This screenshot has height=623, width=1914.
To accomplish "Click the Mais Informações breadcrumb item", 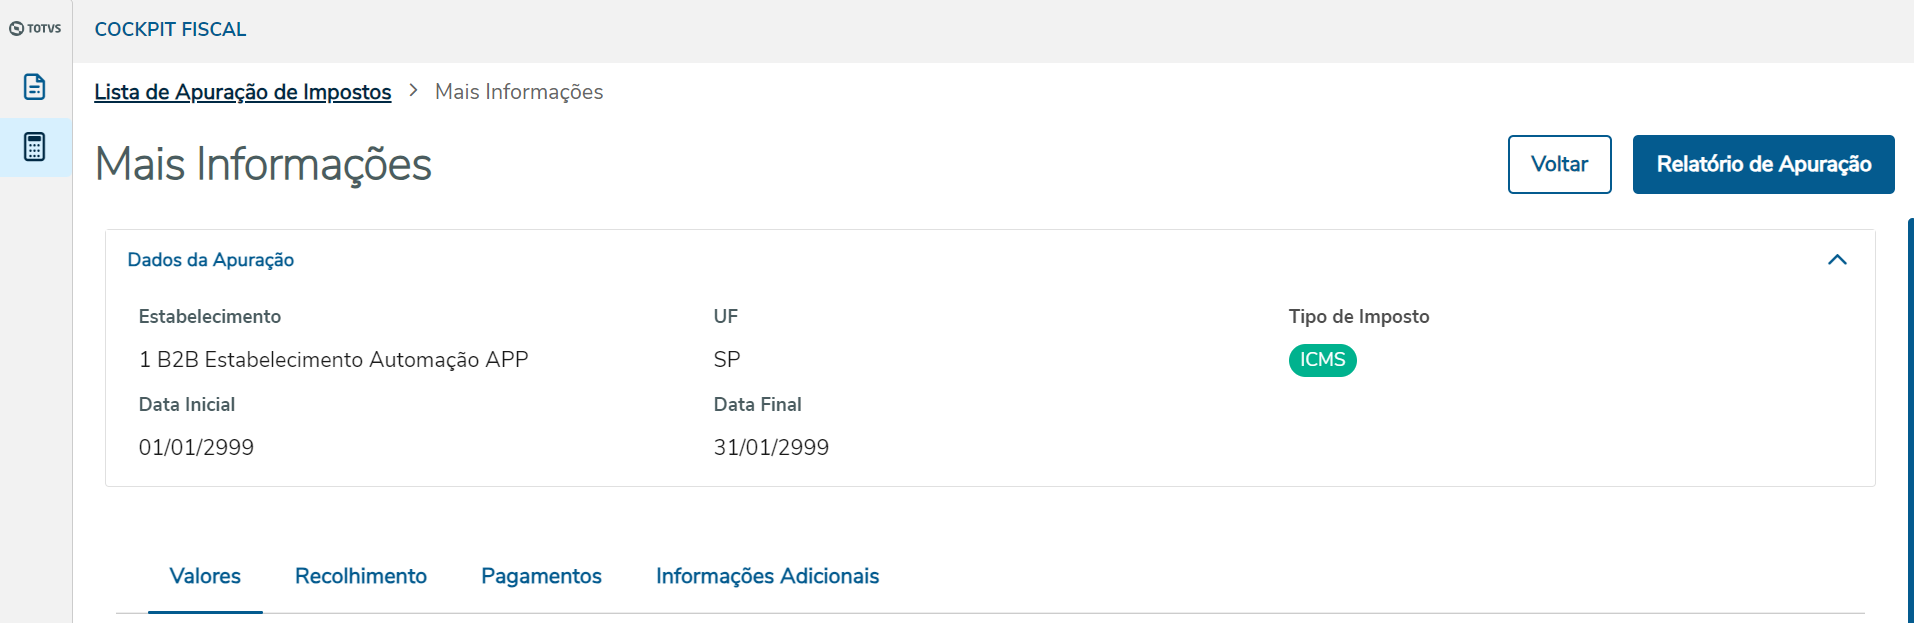I will click(x=519, y=92).
